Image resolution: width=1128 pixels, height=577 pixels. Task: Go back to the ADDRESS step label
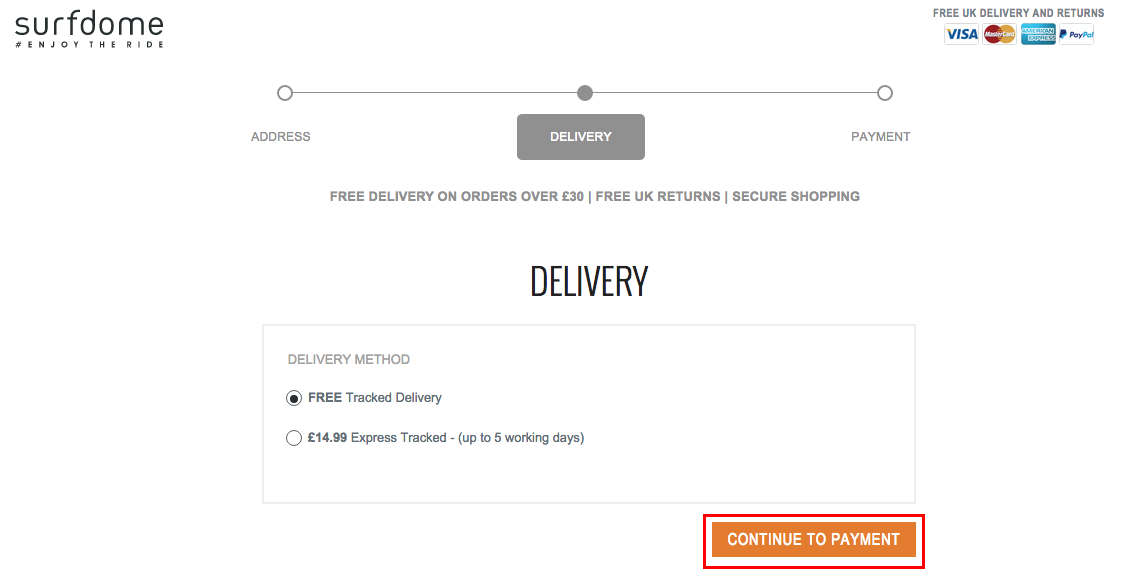(x=281, y=137)
